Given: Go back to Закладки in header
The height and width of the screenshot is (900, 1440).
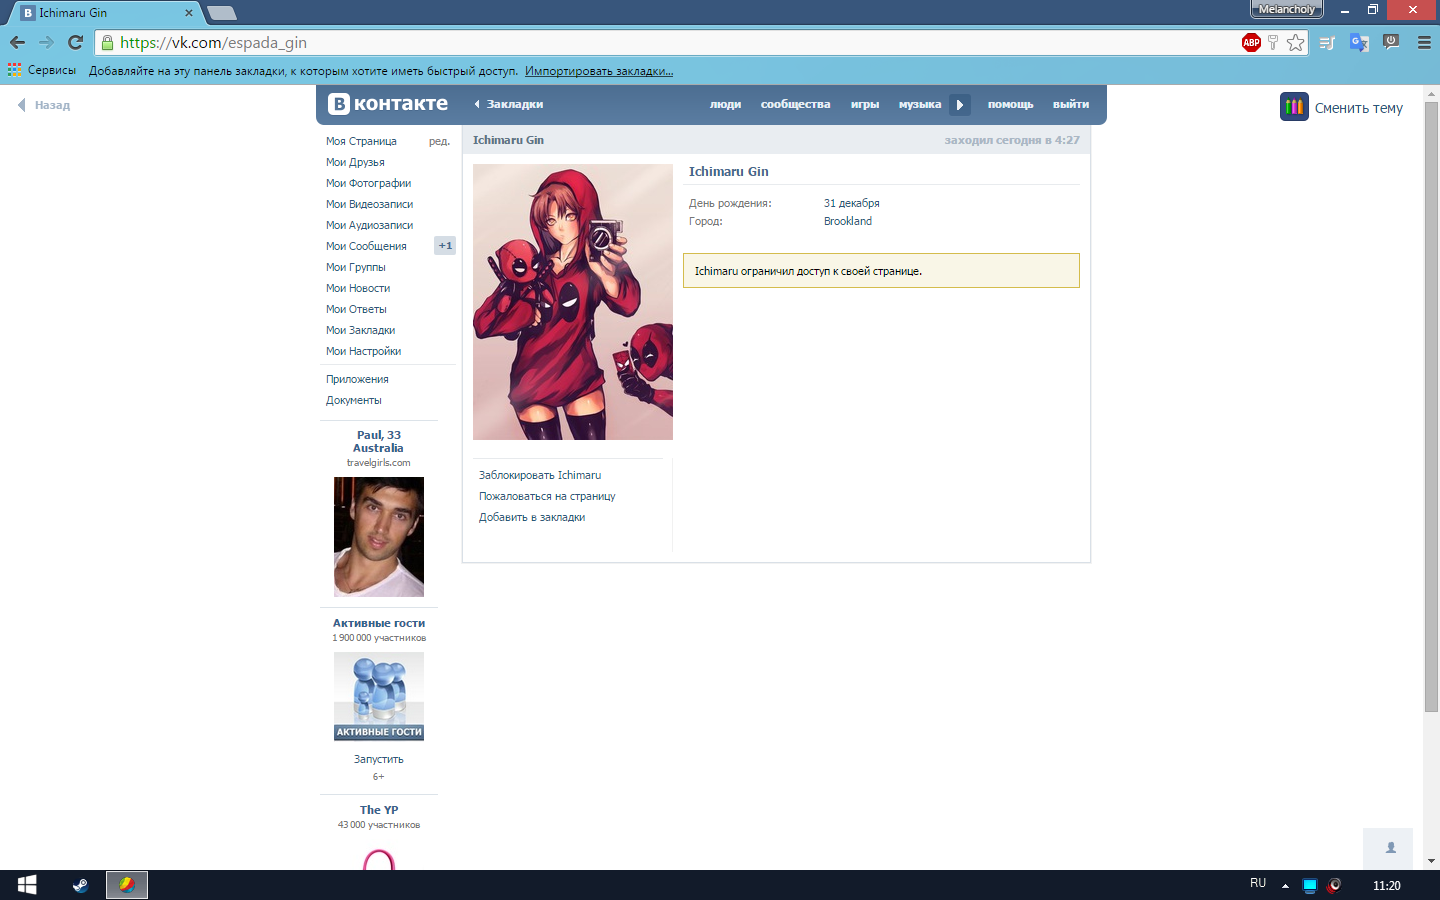Looking at the screenshot, I should tap(509, 104).
